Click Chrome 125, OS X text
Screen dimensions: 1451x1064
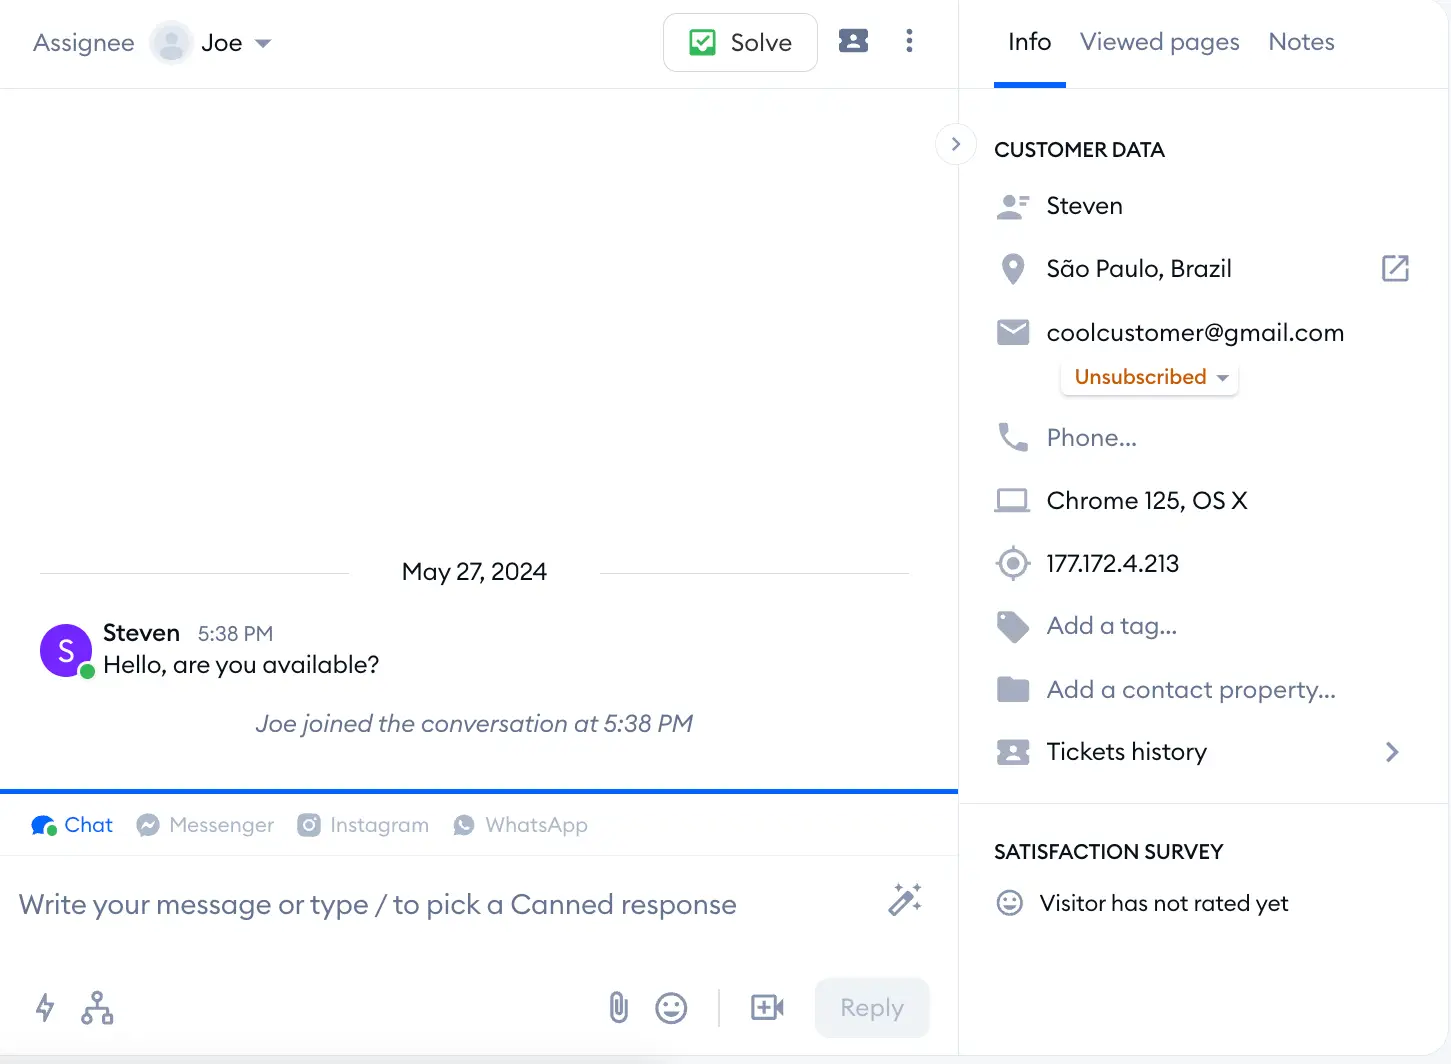click(x=1147, y=500)
